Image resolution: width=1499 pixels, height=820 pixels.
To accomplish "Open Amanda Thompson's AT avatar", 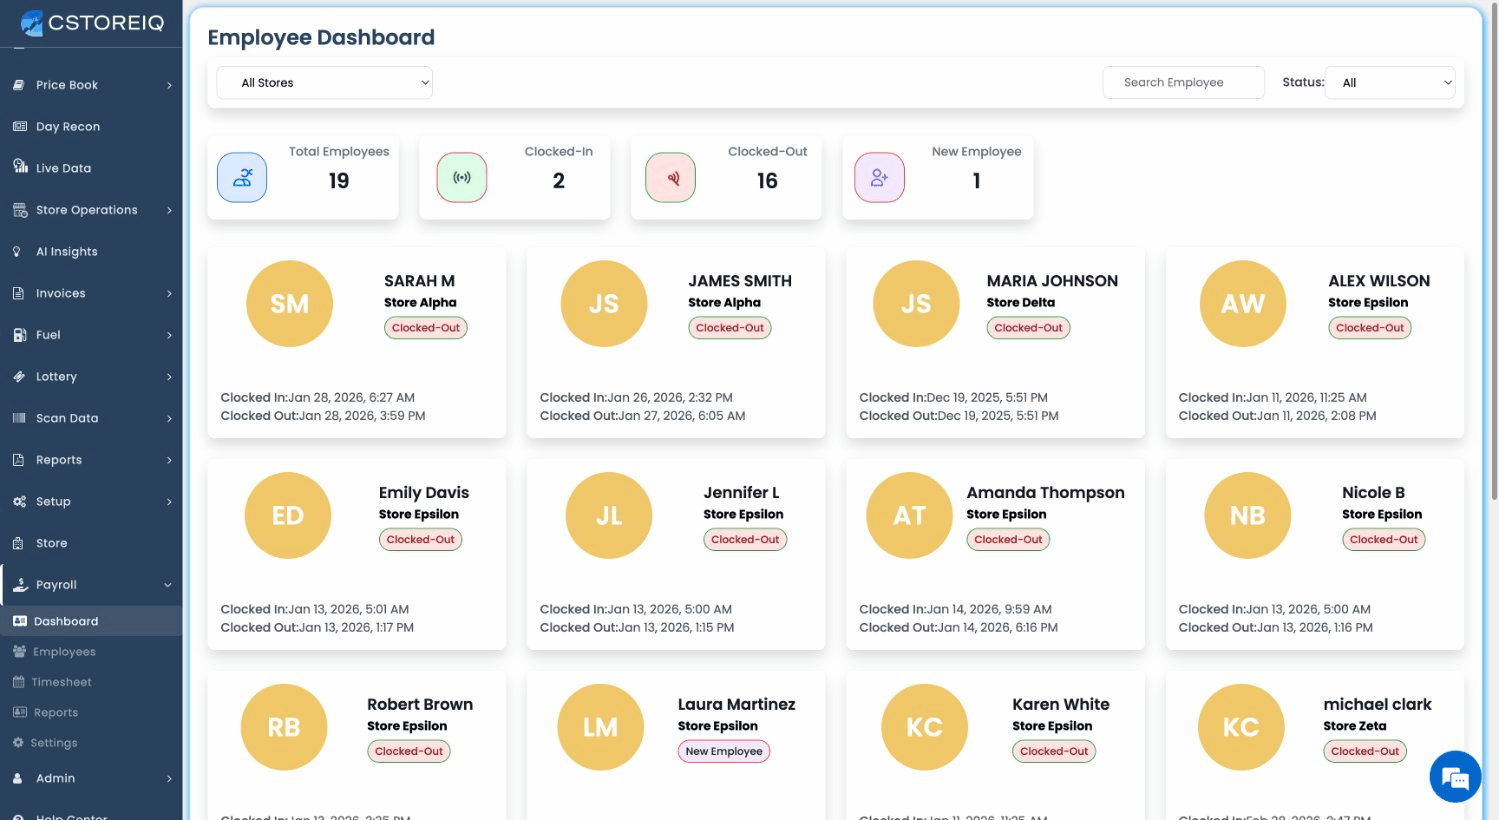I will coord(909,516).
